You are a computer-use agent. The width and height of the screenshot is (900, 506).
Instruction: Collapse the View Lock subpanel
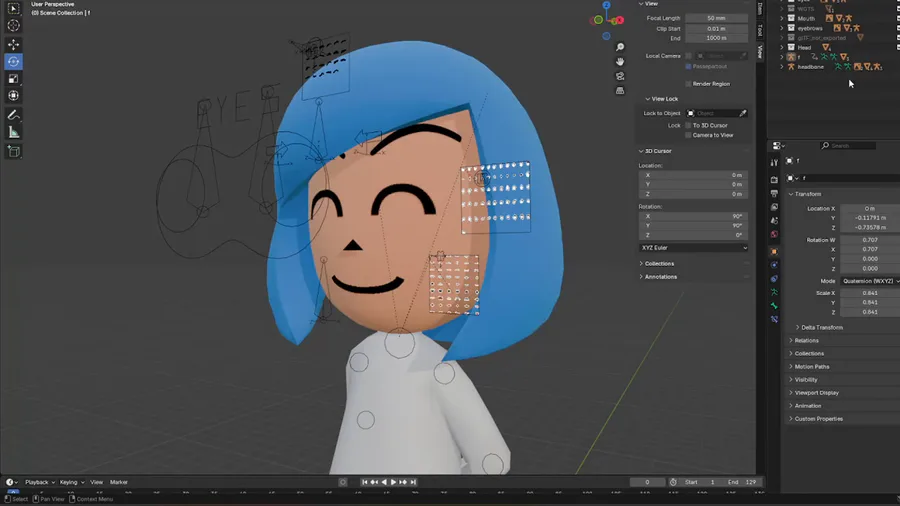(661, 99)
